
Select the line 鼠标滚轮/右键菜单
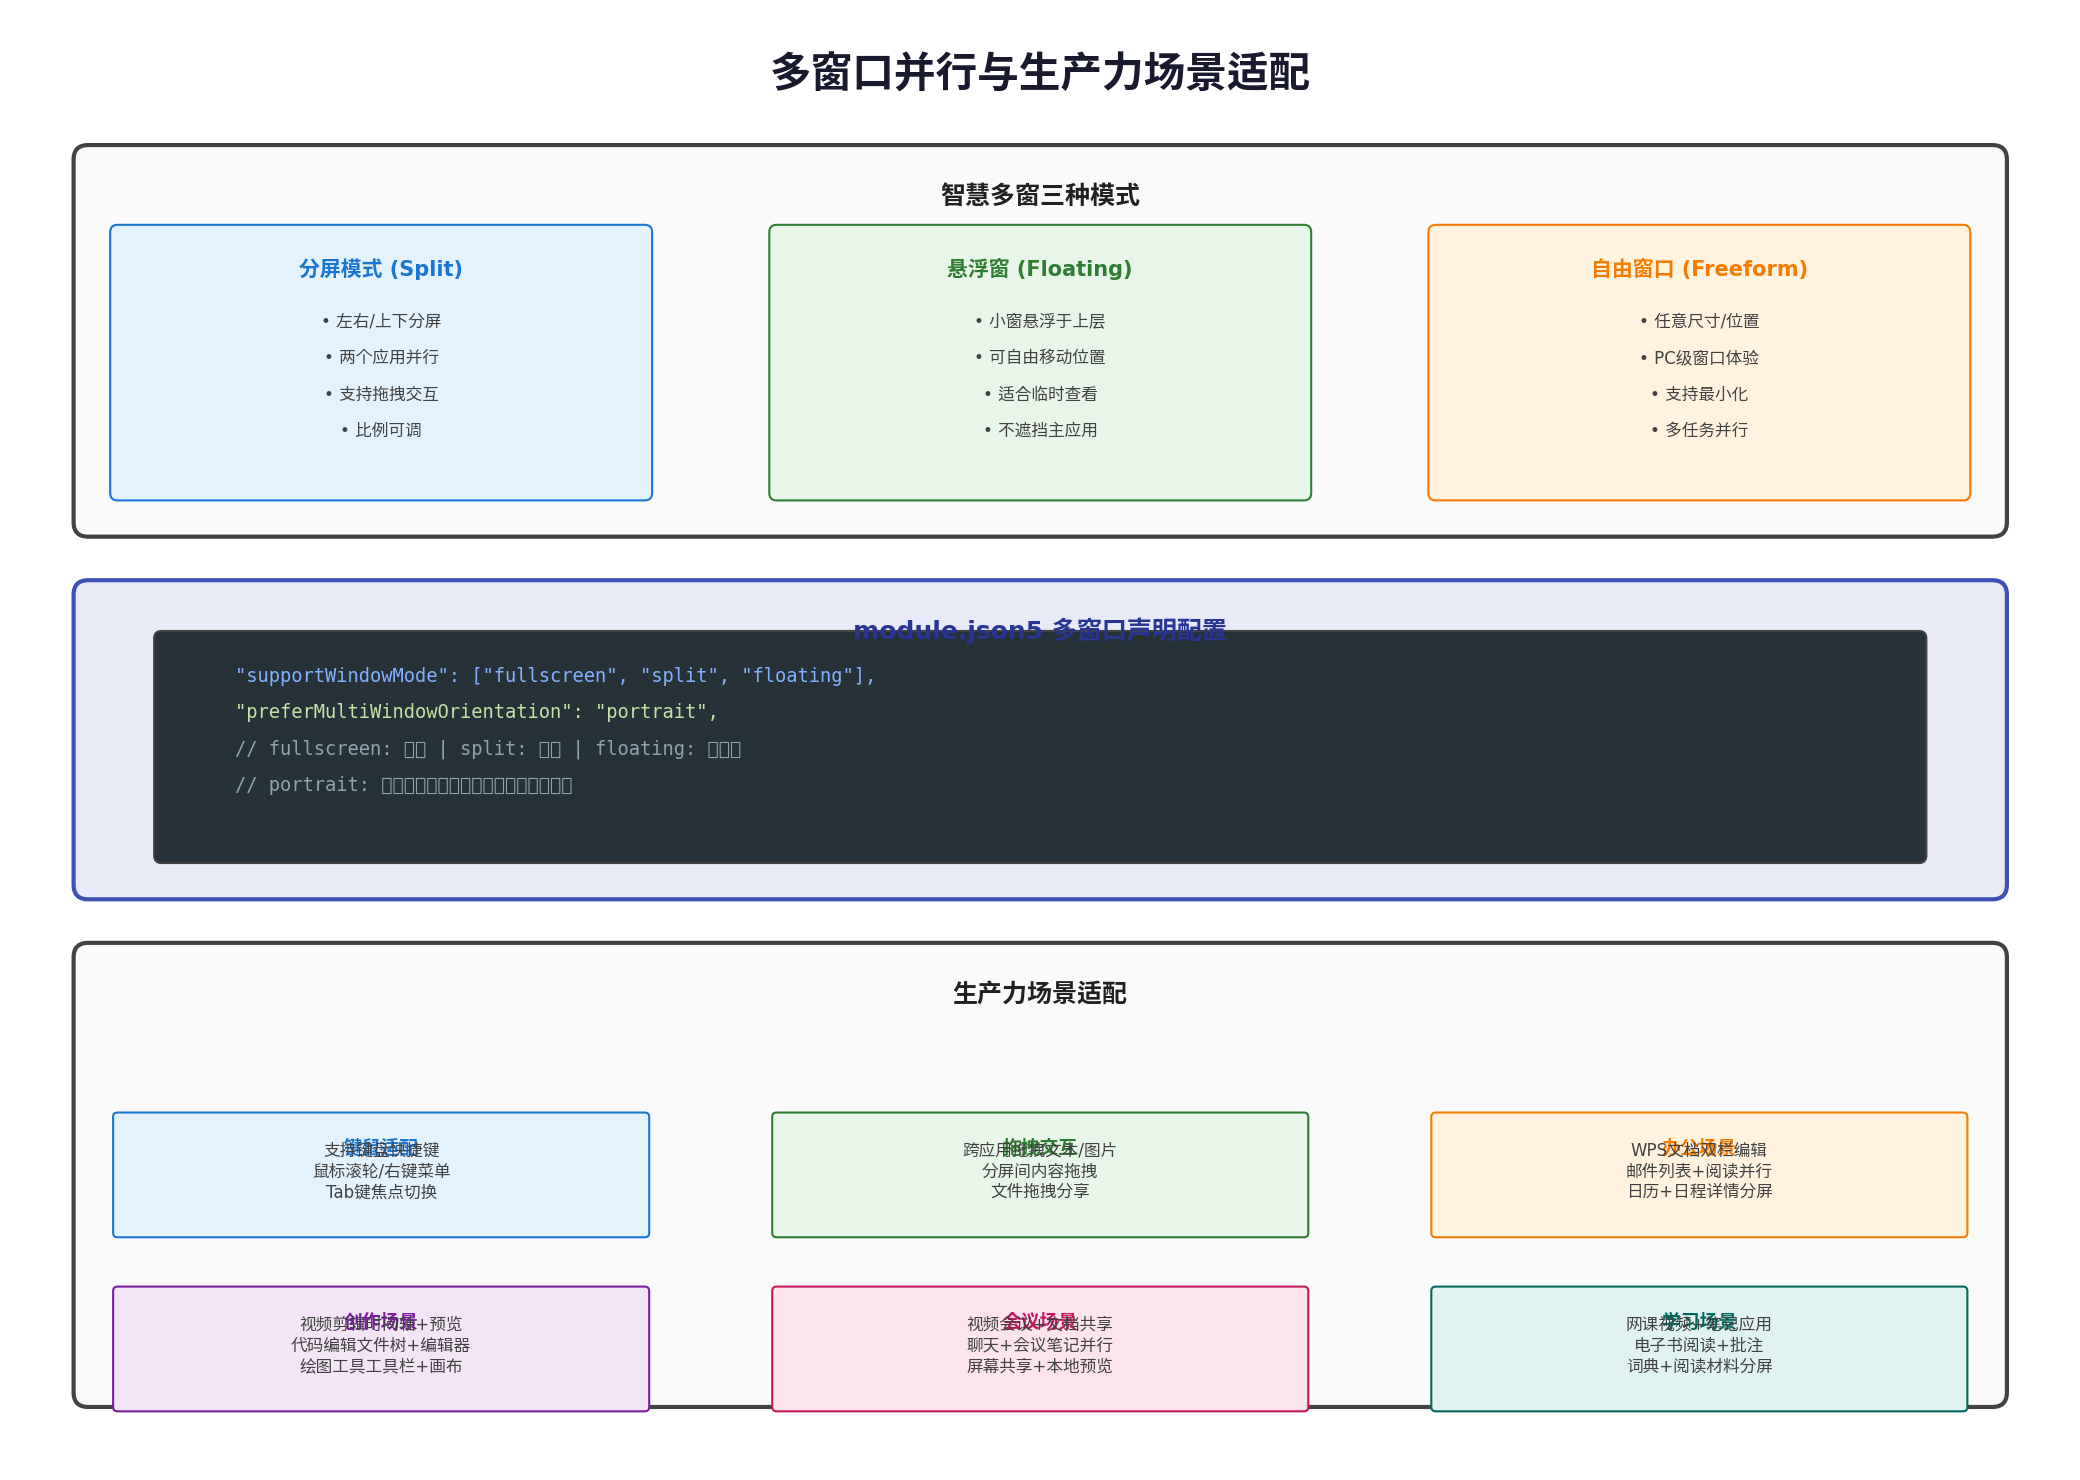coord(381,1171)
